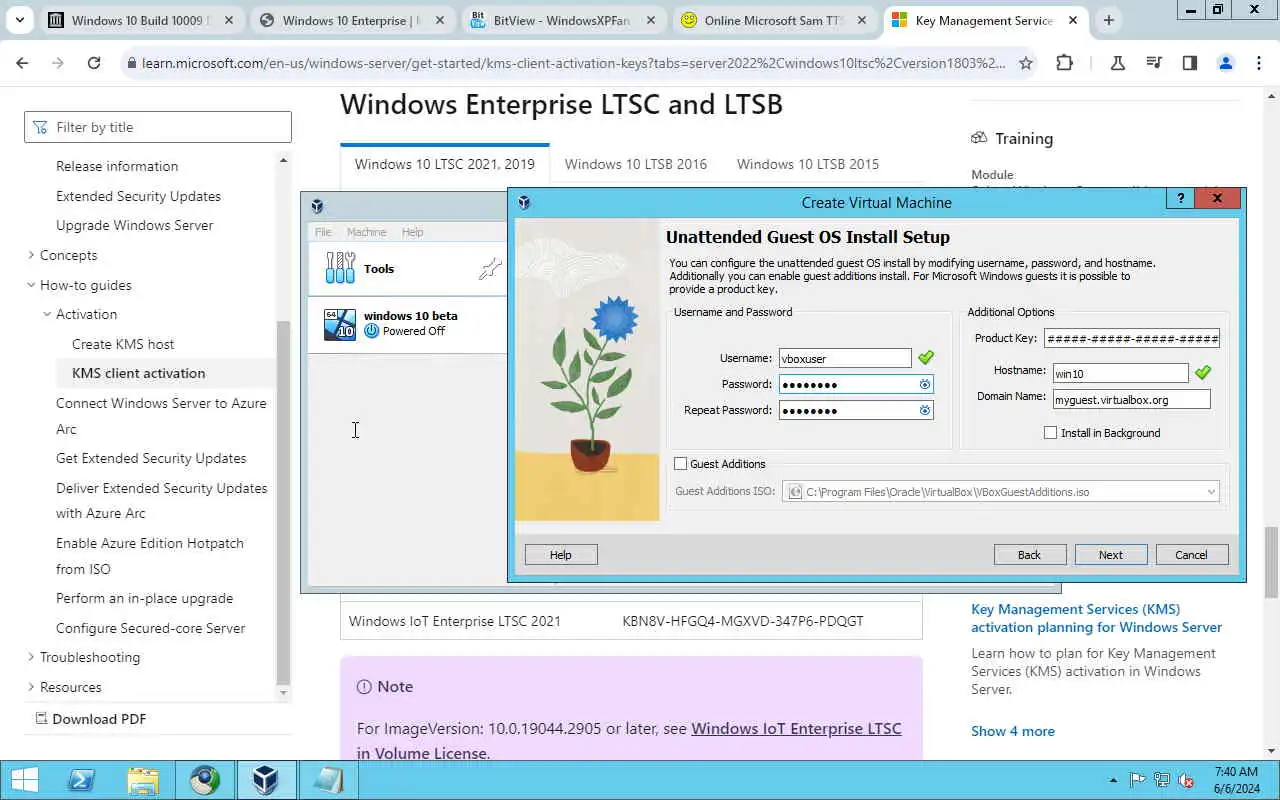
Task: Open the Download PDF link
Action: click(x=91, y=719)
